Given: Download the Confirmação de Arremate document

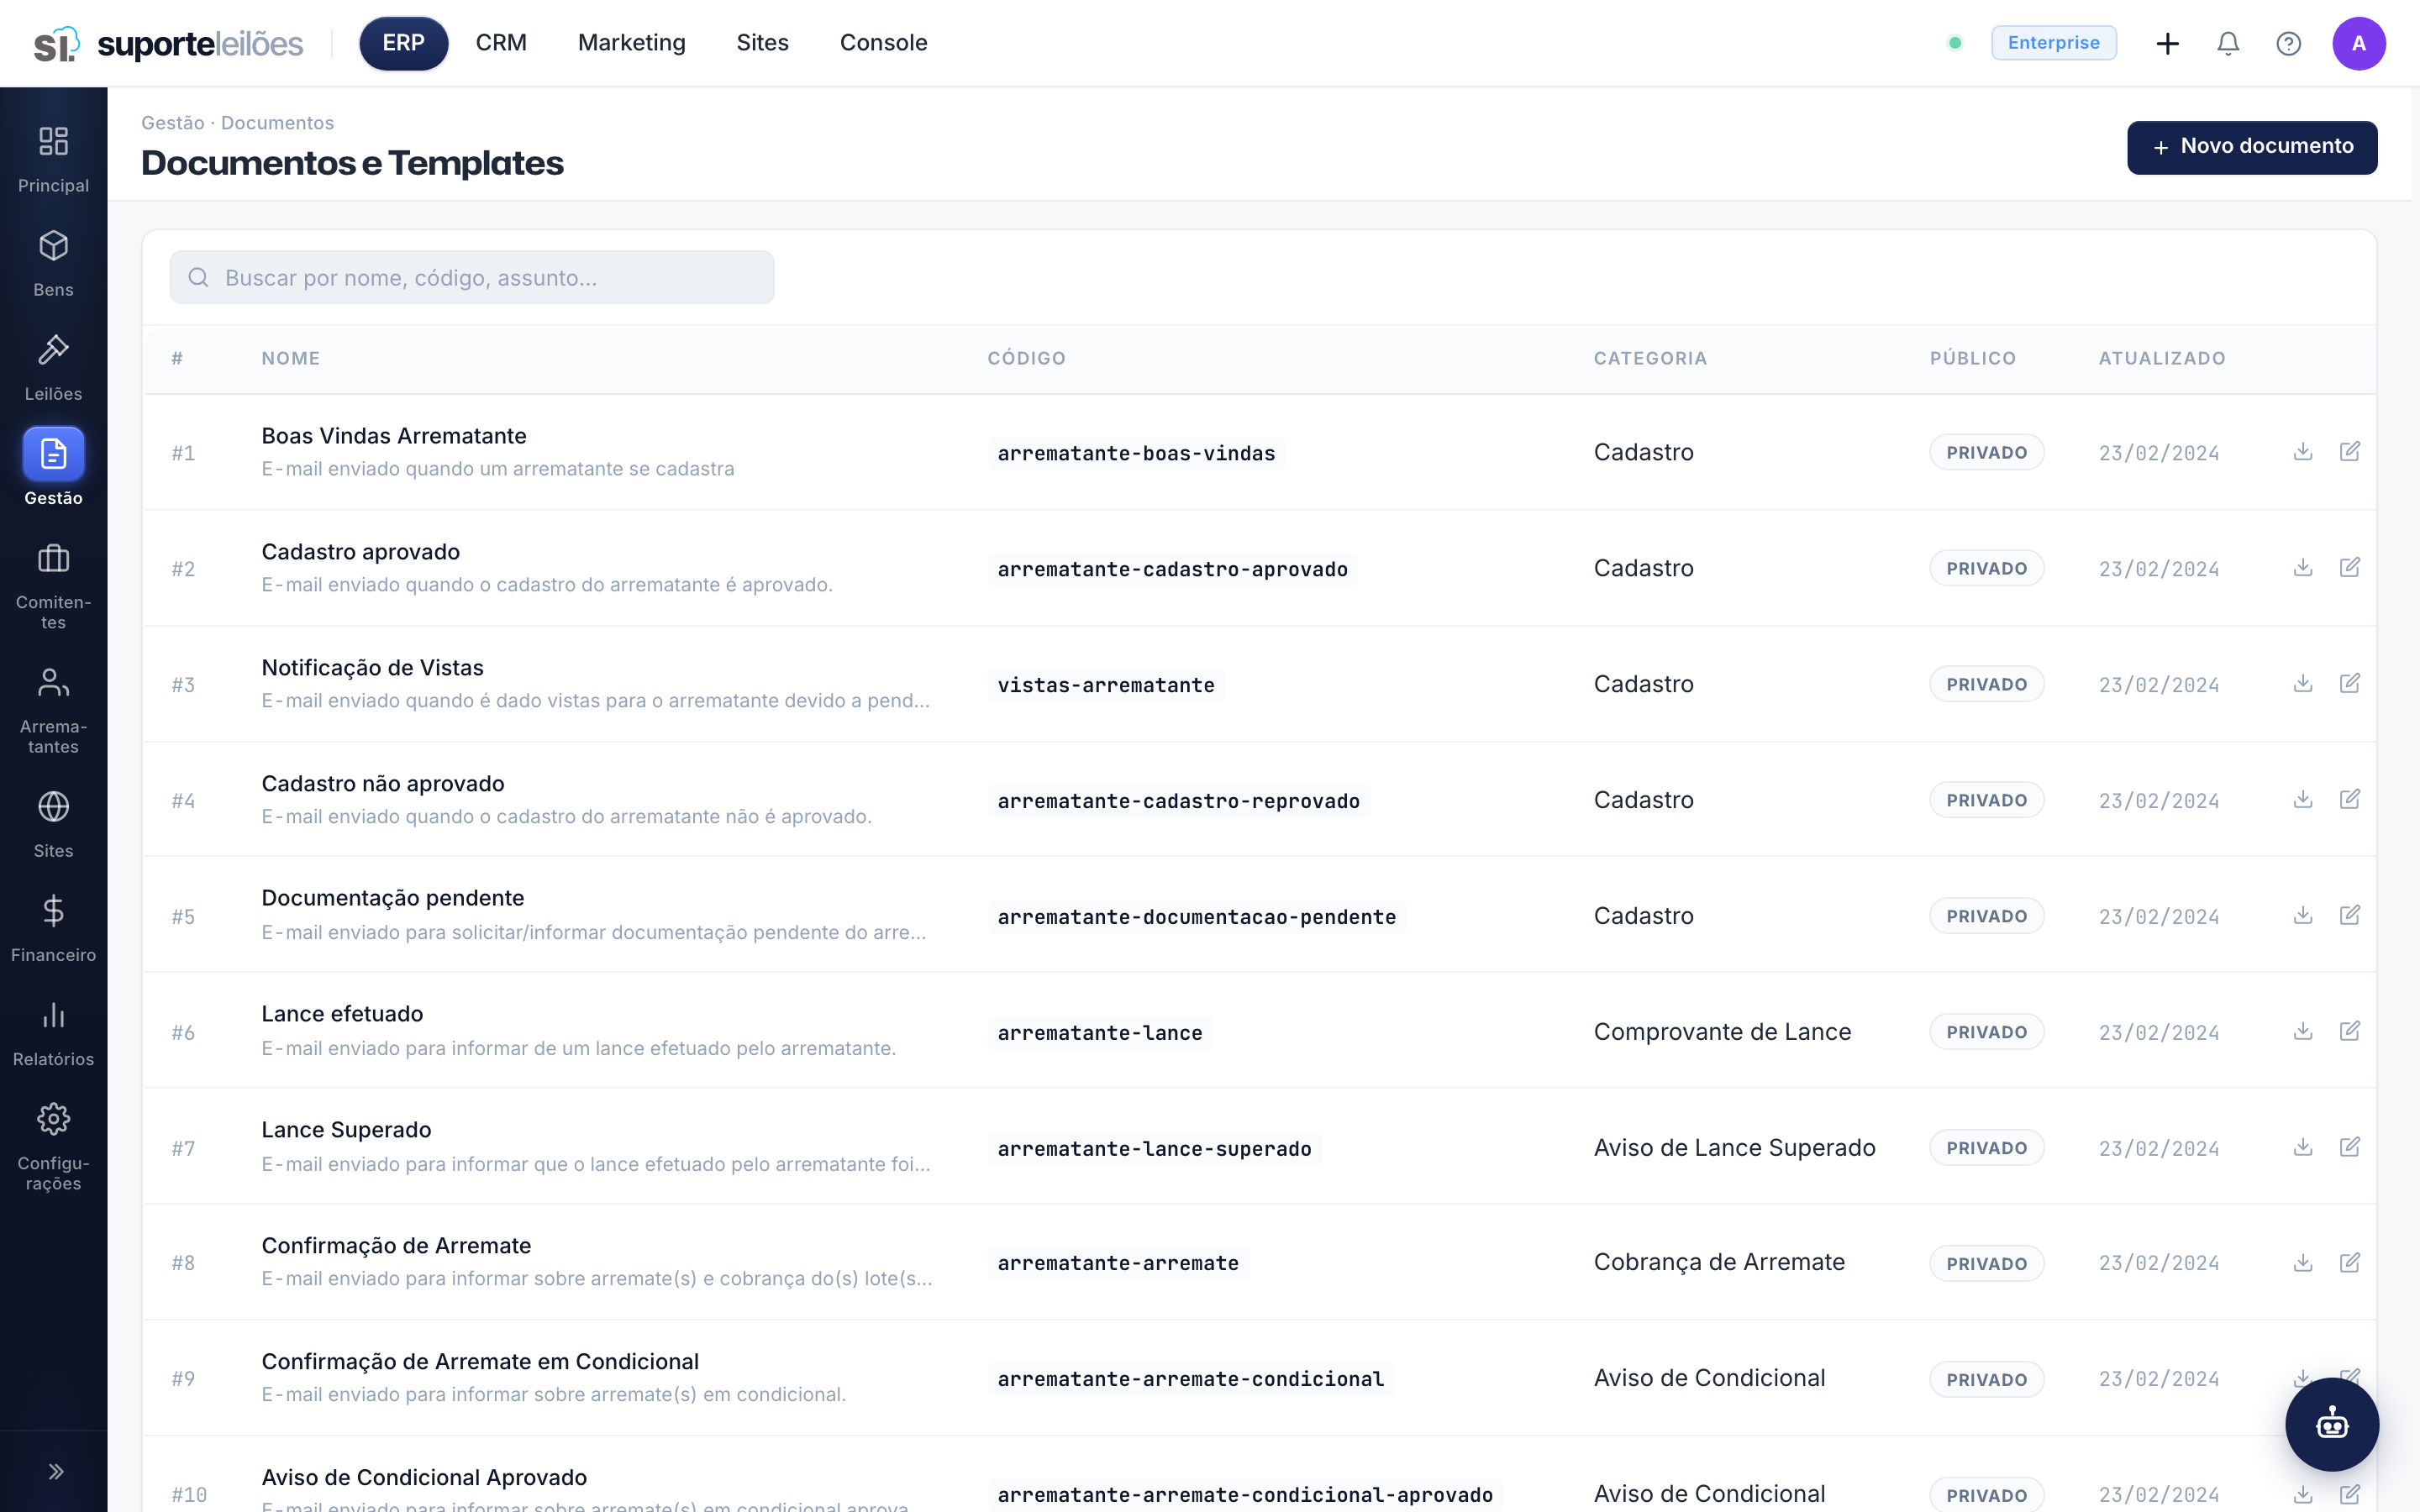Looking at the screenshot, I should click(2303, 1263).
